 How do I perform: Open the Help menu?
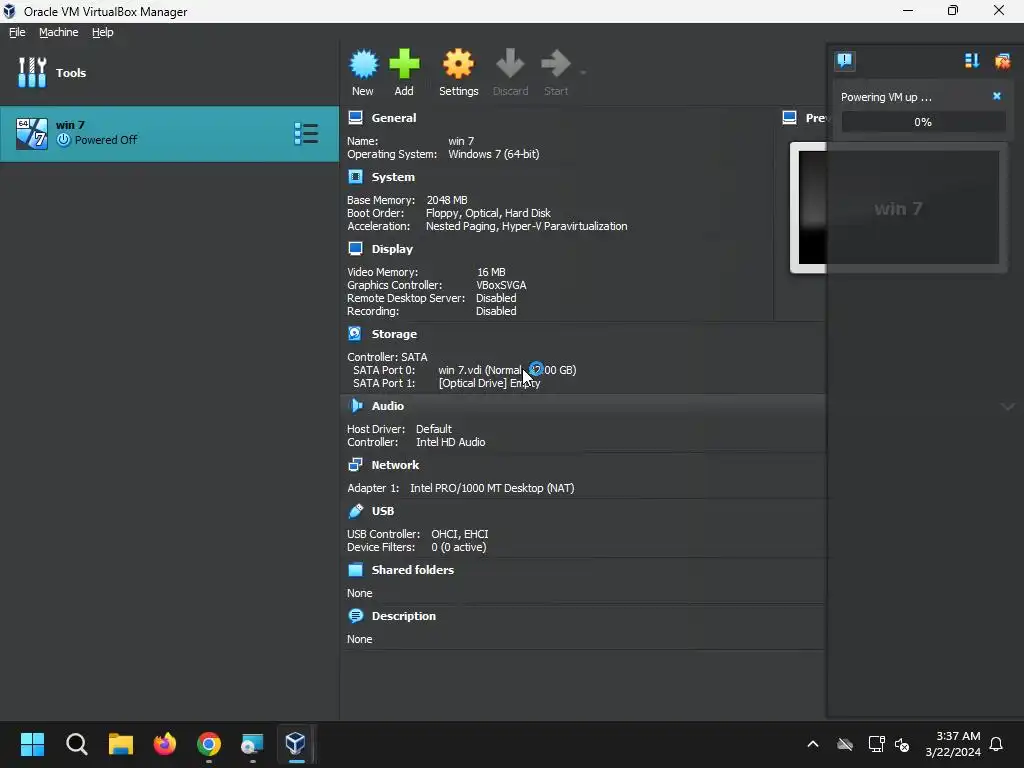[103, 32]
